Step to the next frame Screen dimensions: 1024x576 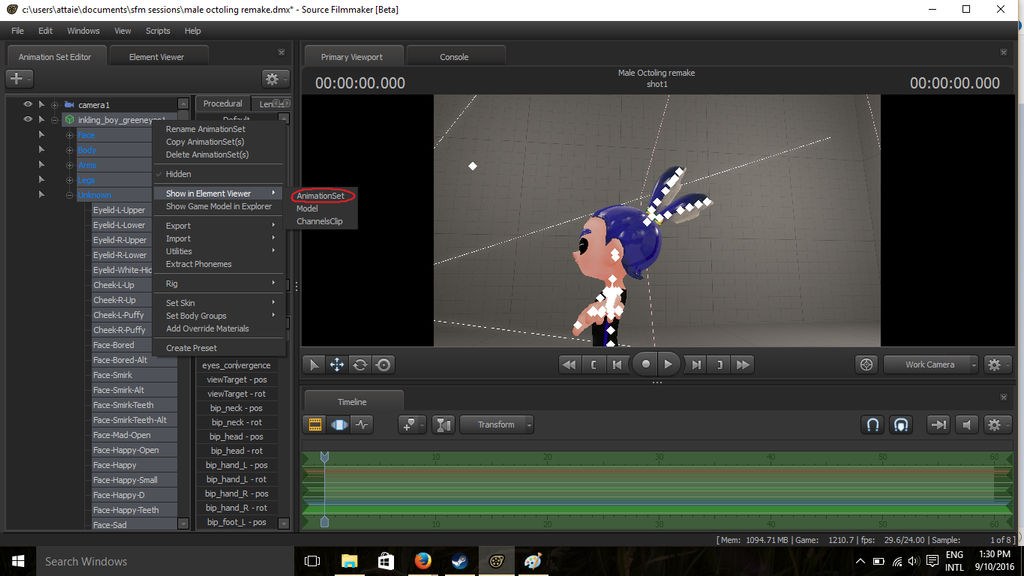(696, 364)
